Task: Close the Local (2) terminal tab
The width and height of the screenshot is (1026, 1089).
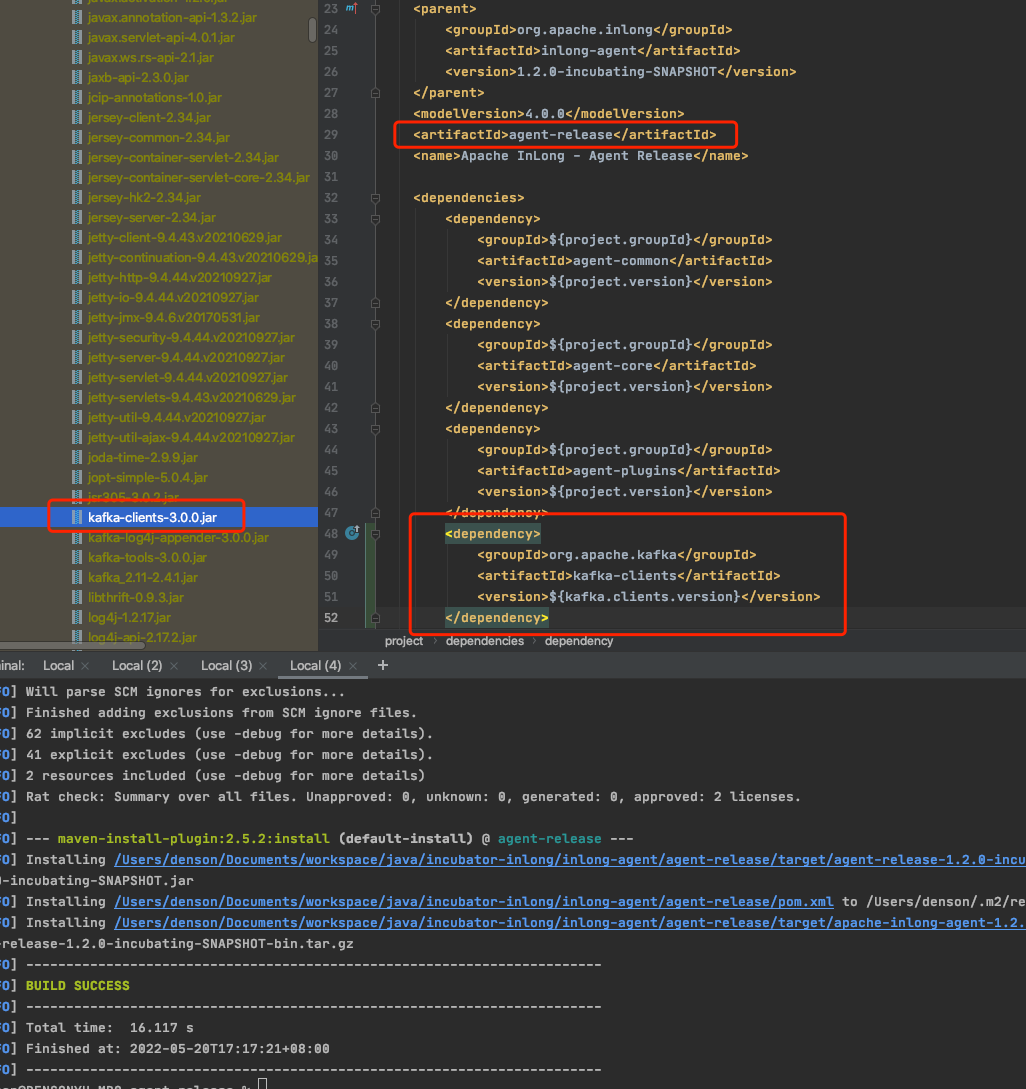Action: point(174,666)
